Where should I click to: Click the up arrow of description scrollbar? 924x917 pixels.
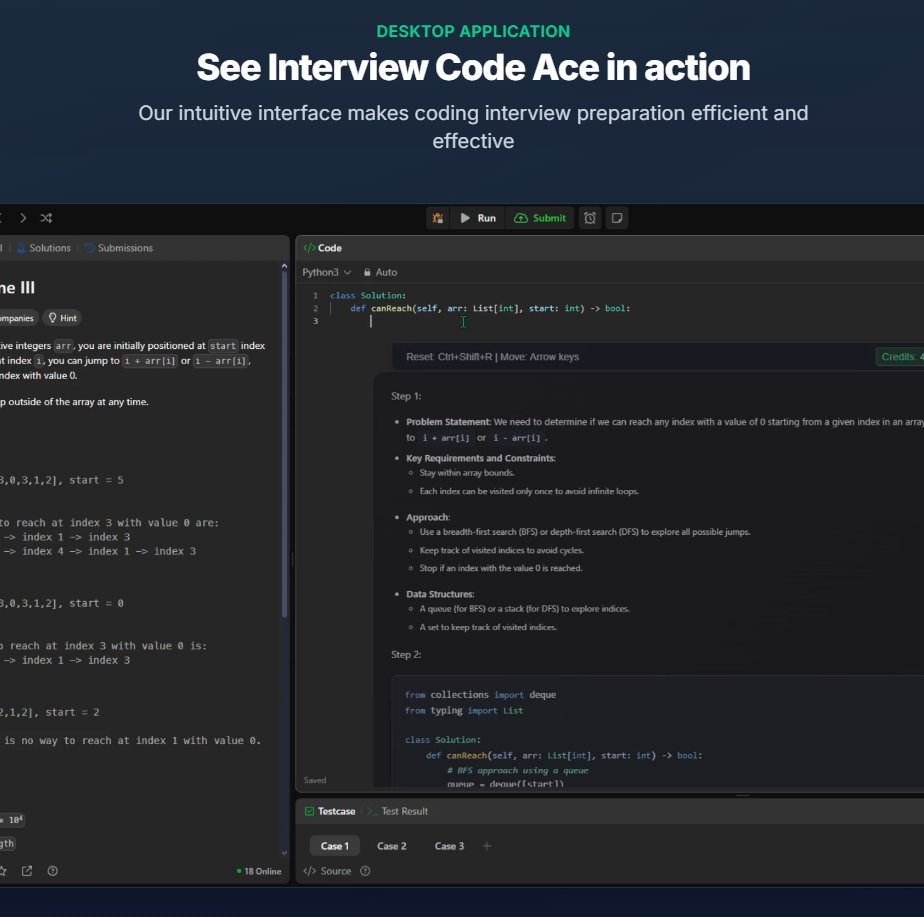[x=285, y=266]
